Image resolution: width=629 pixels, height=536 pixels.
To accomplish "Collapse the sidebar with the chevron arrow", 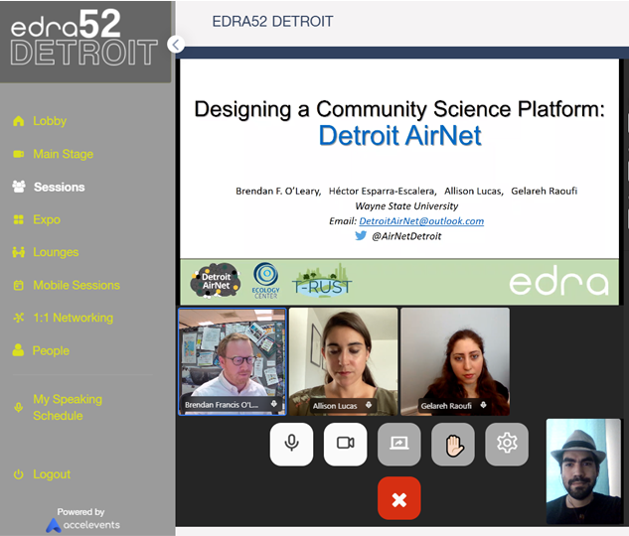I will point(176,45).
